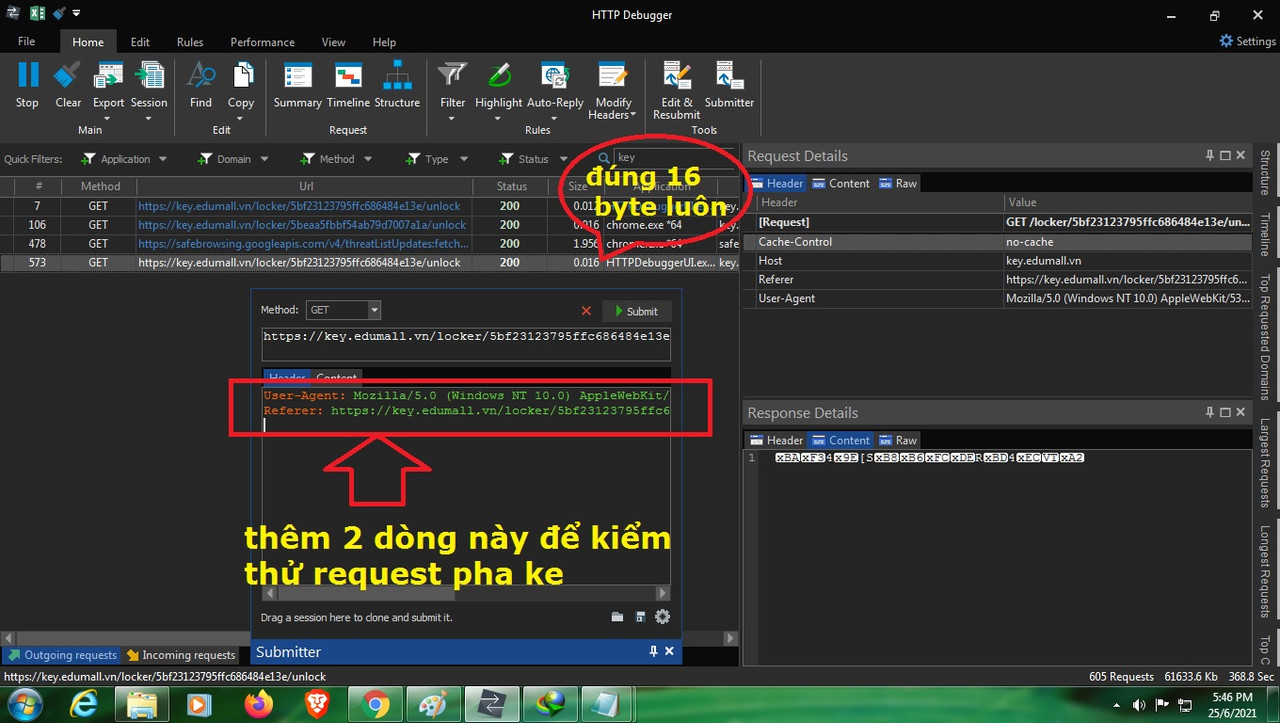Screen dimensions: 1280x723
Task: Select the Content tab in Request Details
Action: click(841, 183)
